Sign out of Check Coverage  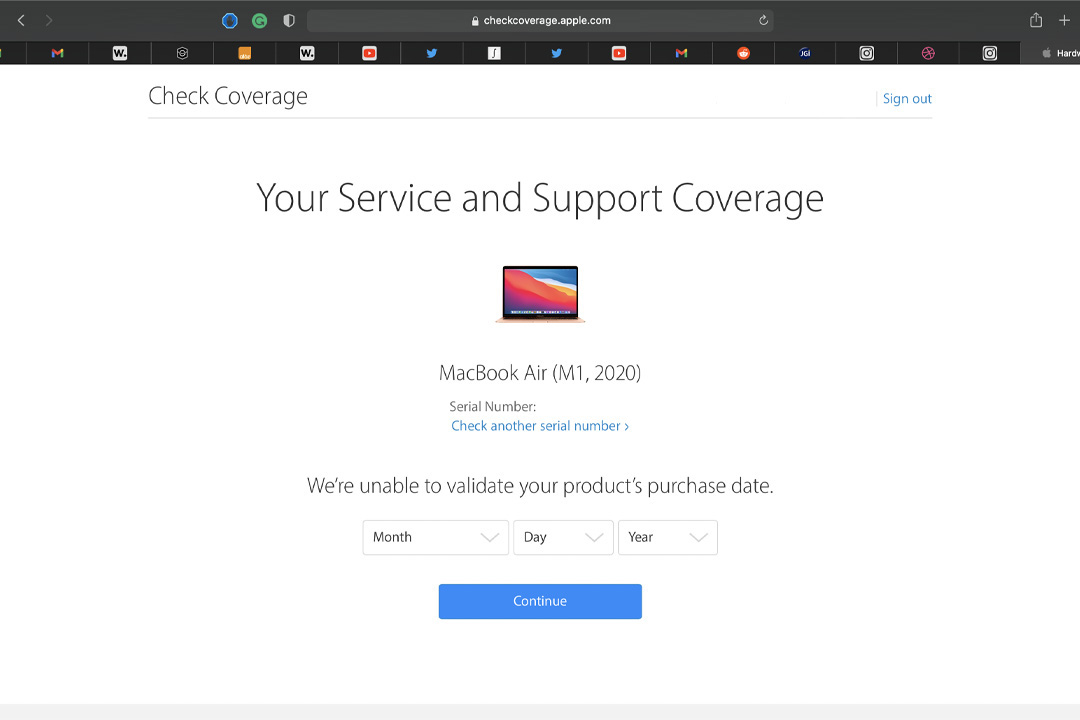click(907, 99)
